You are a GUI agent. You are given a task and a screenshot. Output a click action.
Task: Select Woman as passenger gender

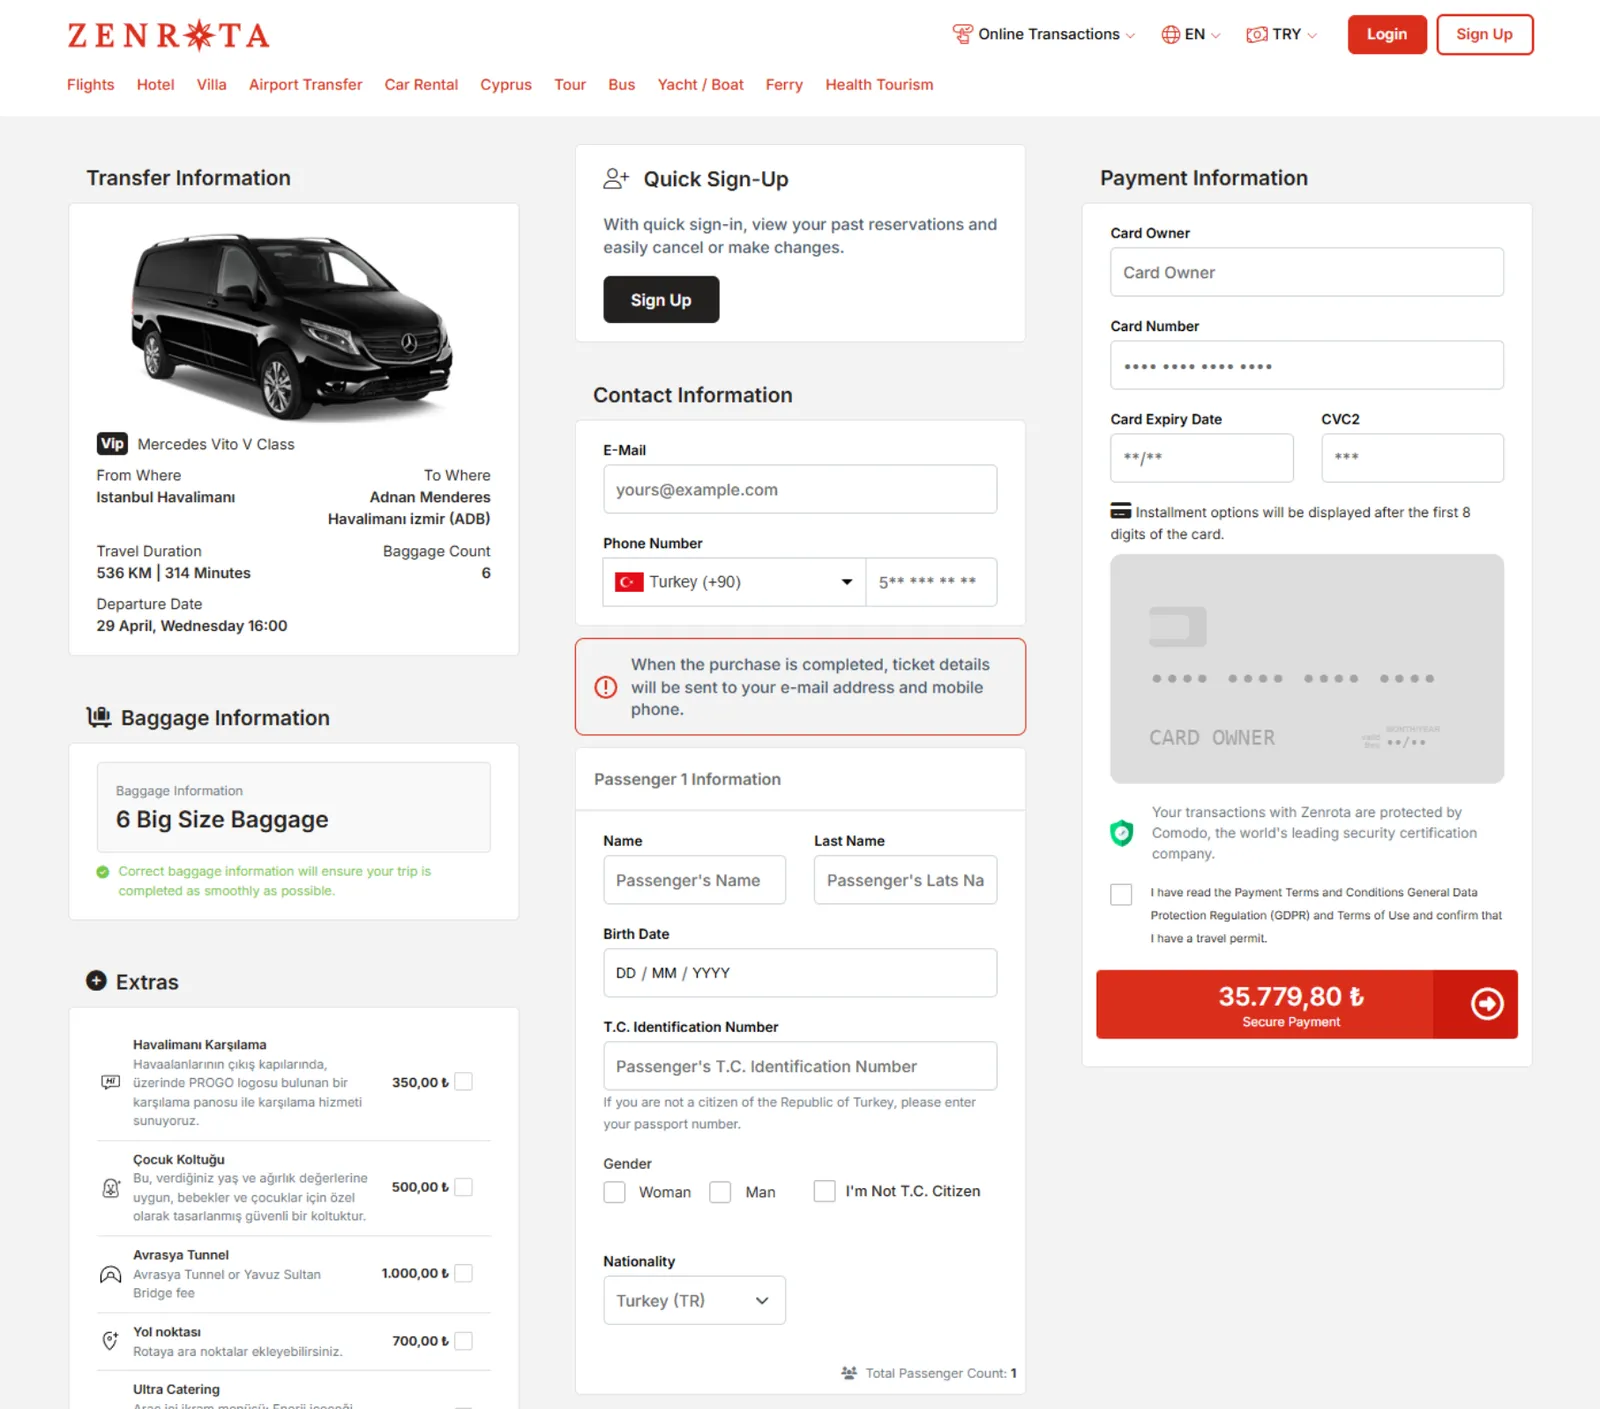pos(614,1191)
